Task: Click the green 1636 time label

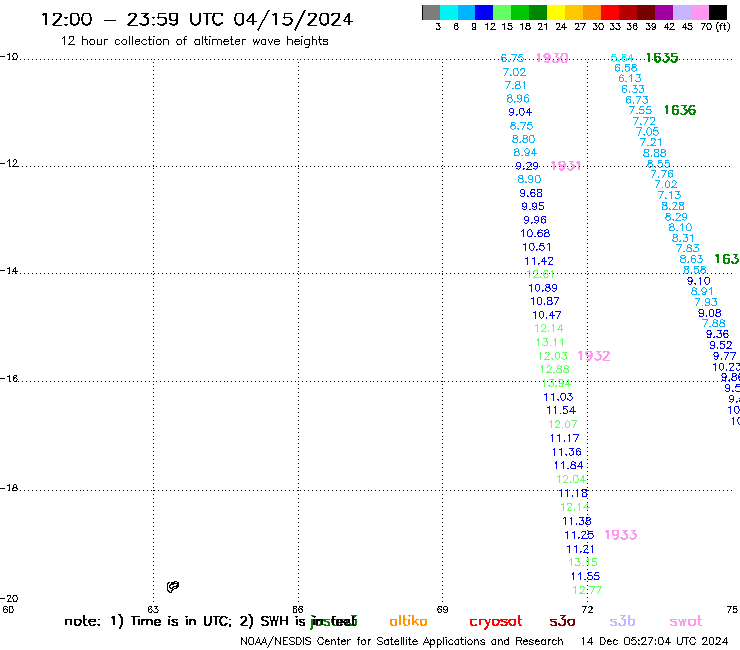Action: [x=680, y=110]
